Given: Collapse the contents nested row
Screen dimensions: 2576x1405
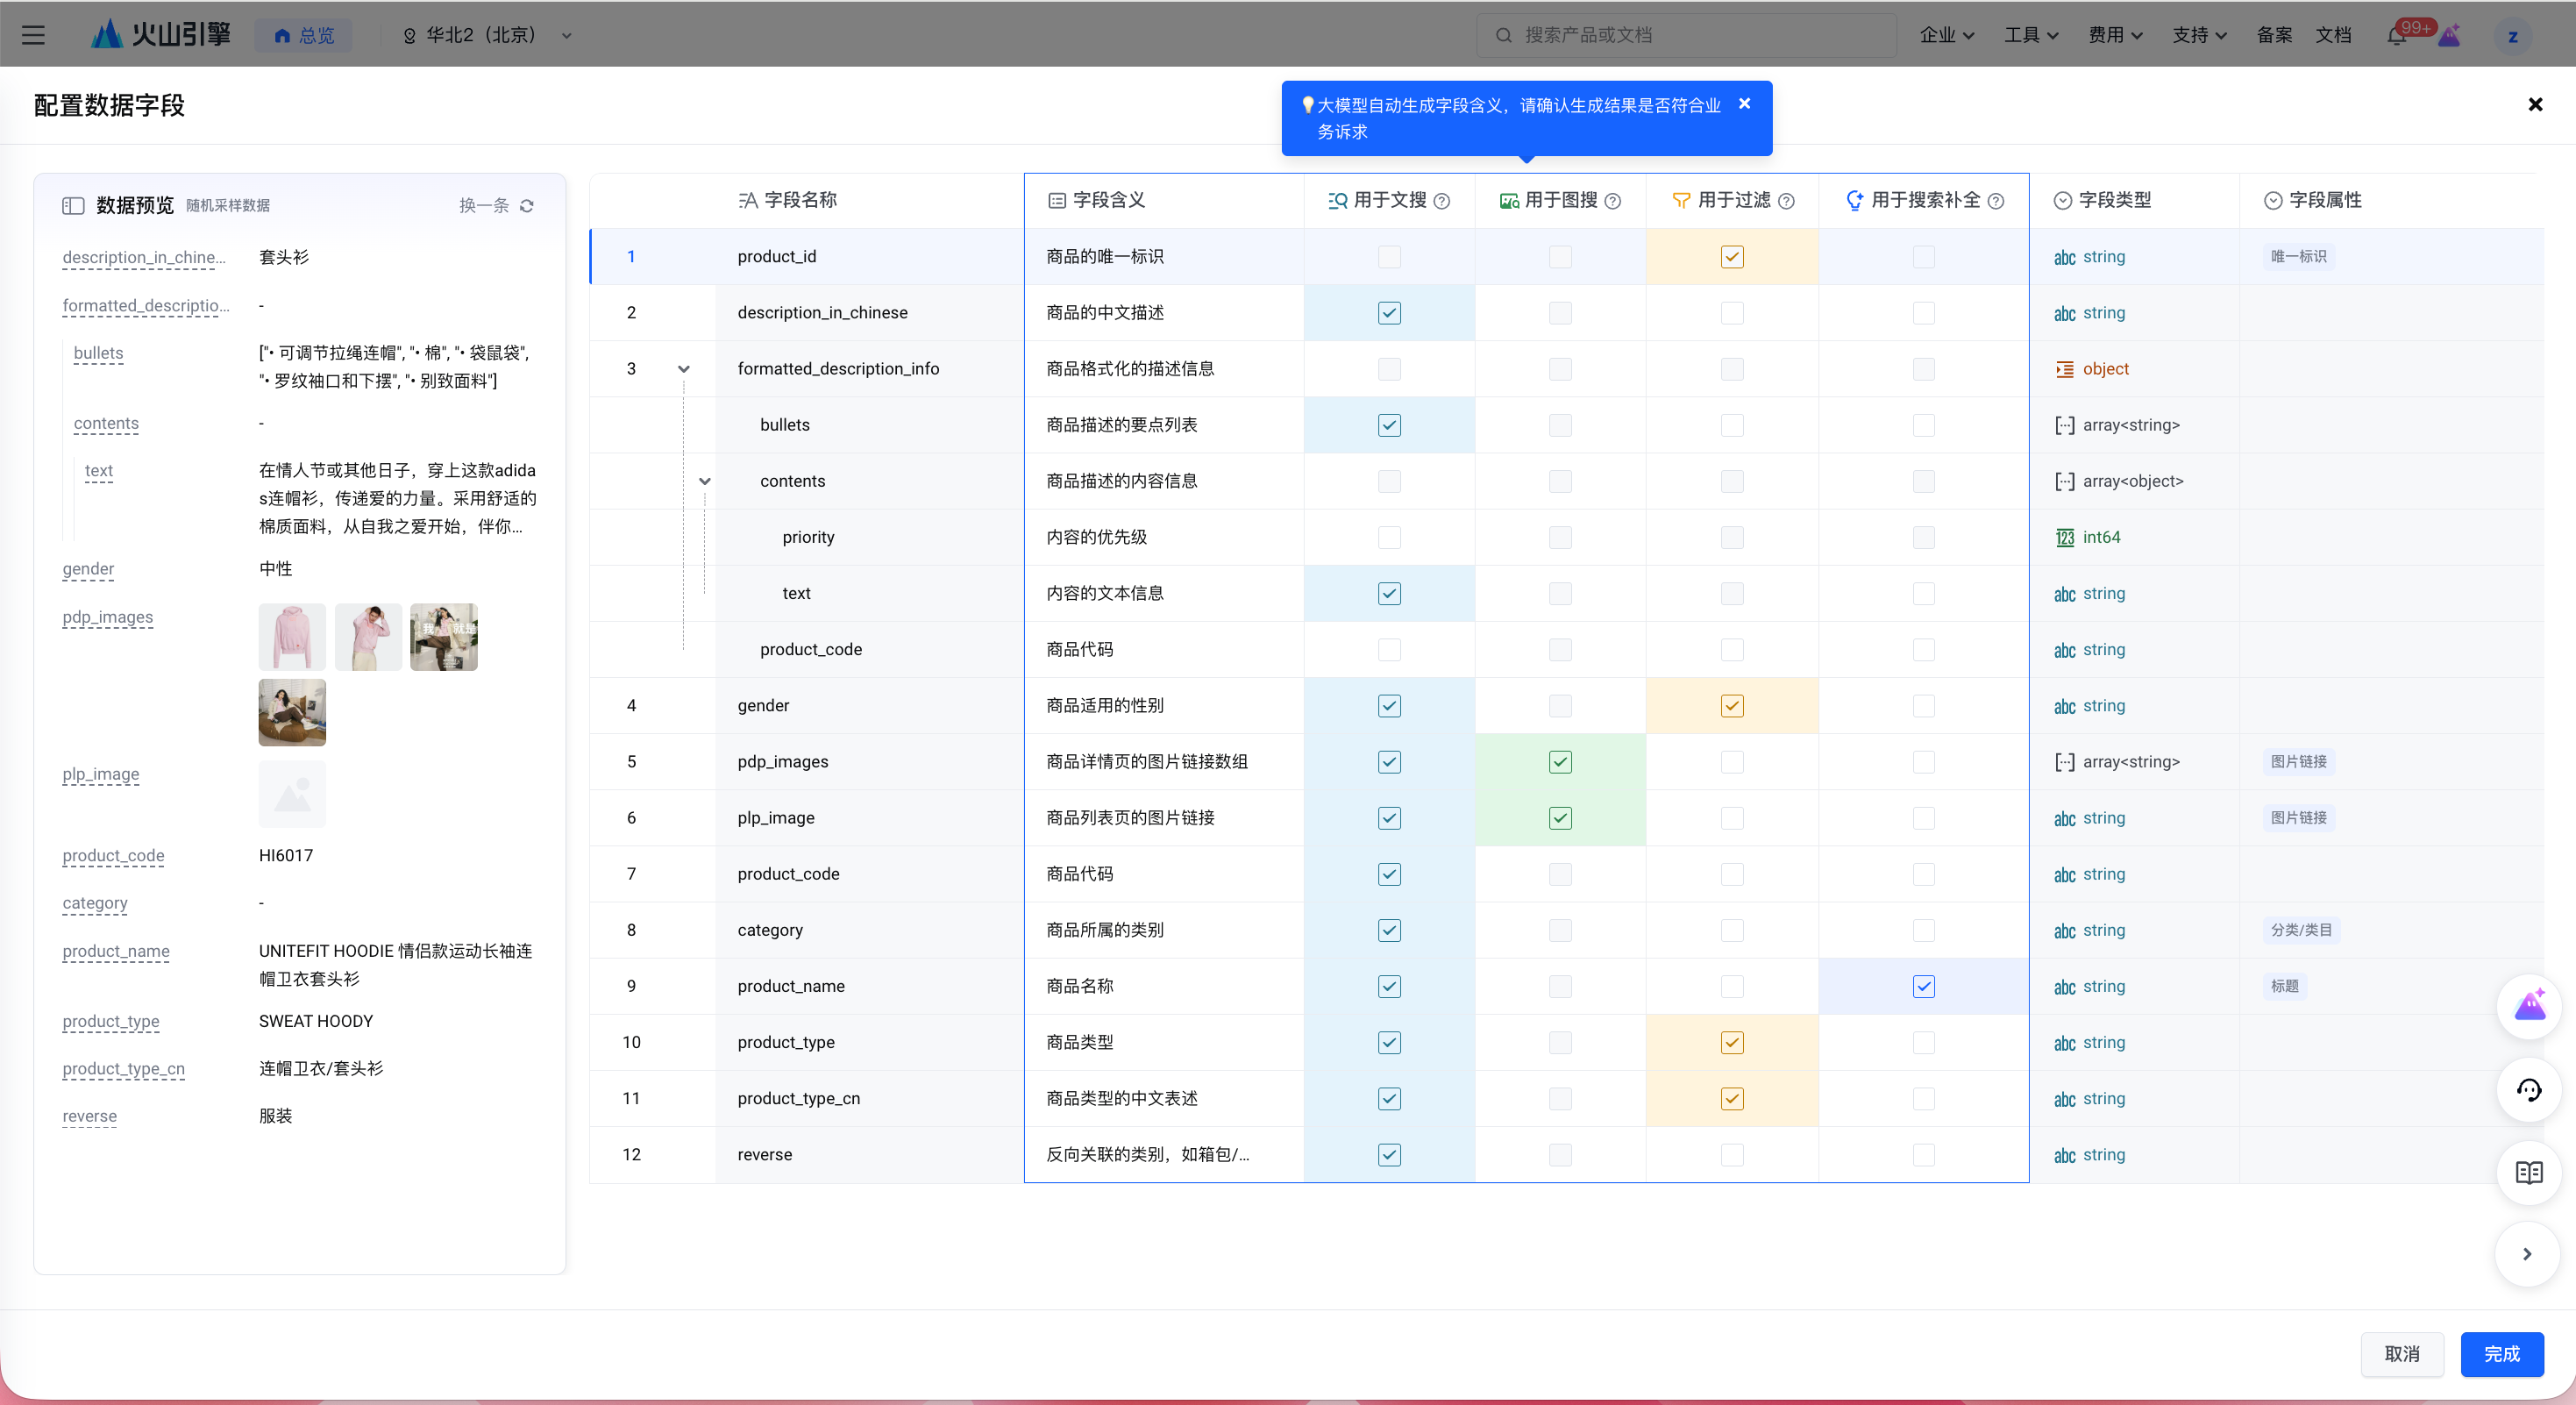Looking at the screenshot, I should (705, 481).
